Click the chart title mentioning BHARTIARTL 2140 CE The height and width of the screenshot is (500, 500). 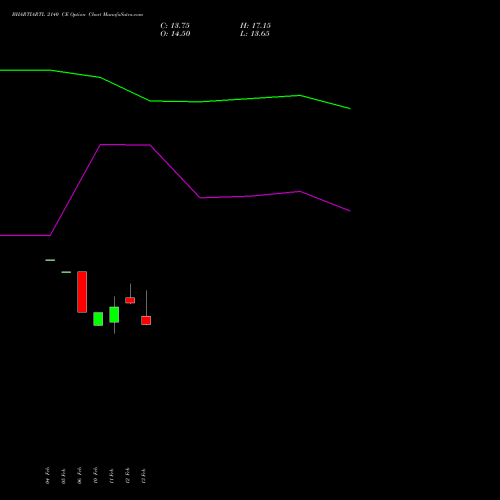77,15
